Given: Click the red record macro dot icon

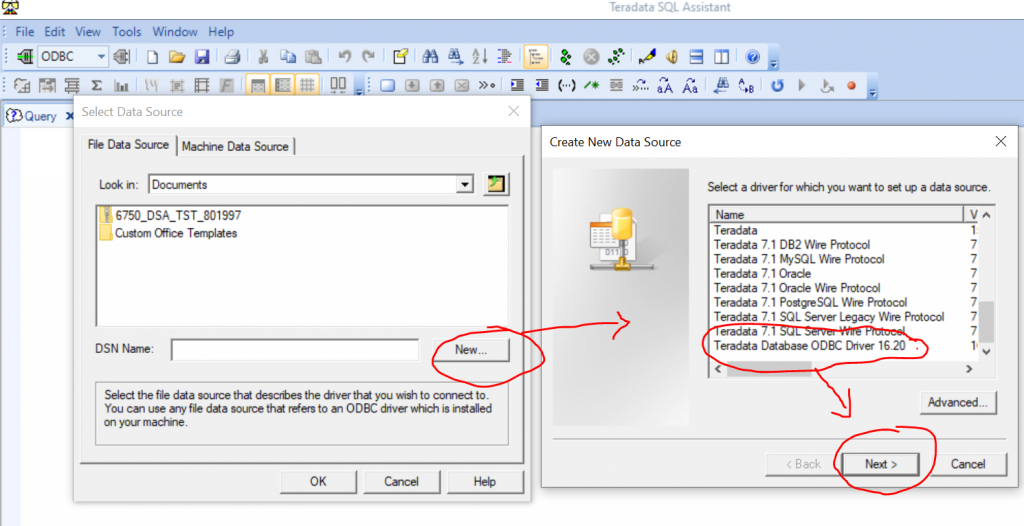Looking at the screenshot, I should [x=851, y=86].
